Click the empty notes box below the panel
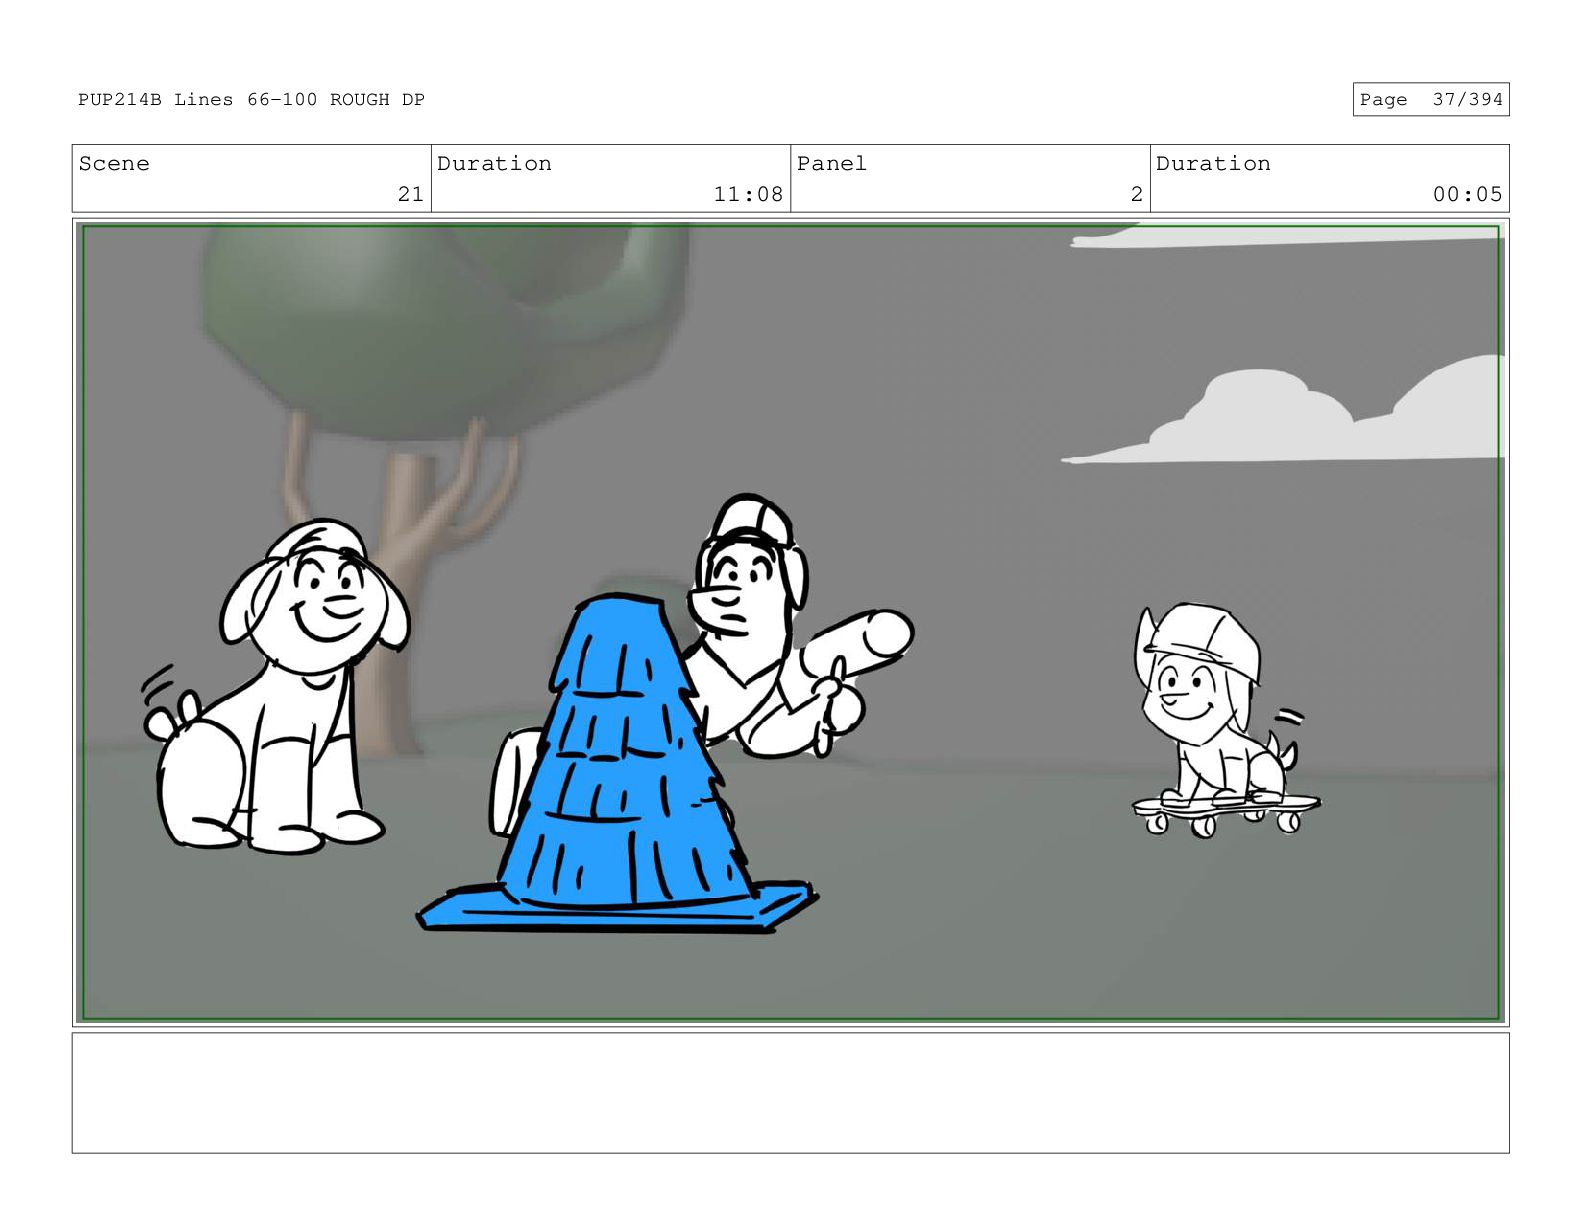The height and width of the screenshot is (1225, 1582). (790, 1093)
